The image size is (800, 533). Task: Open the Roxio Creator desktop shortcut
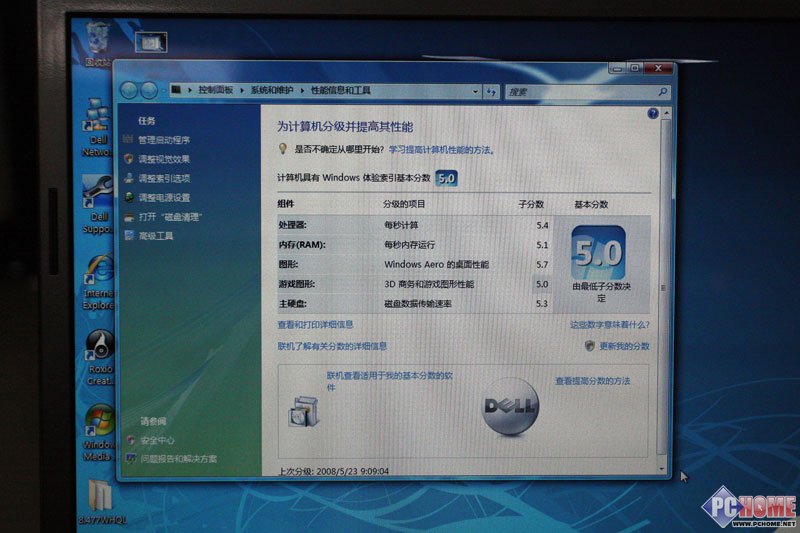99,358
